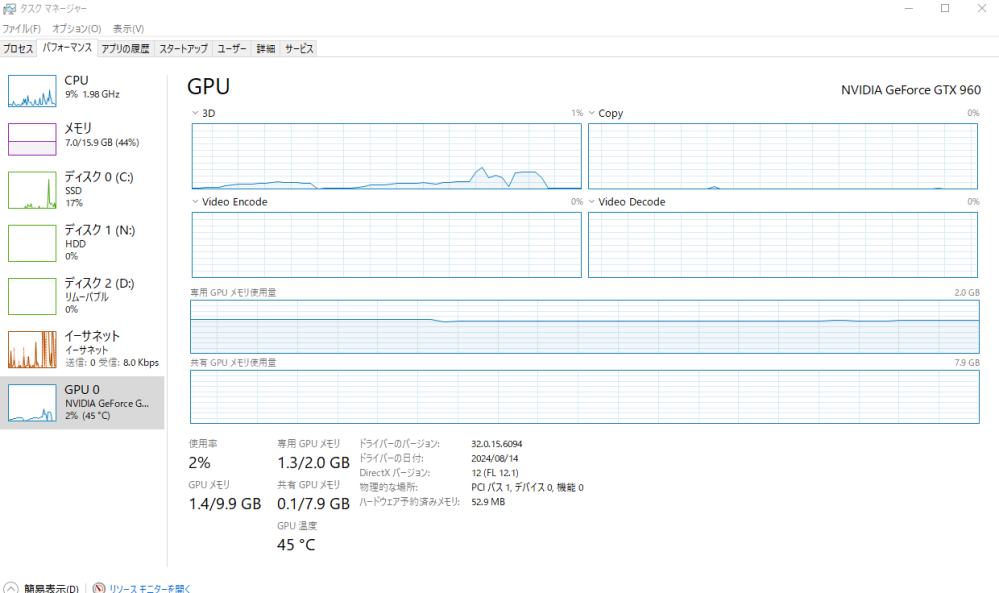Select the メモリ usage mini graph
This screenshot has height=593, width=999.
(x=32, y=139)
